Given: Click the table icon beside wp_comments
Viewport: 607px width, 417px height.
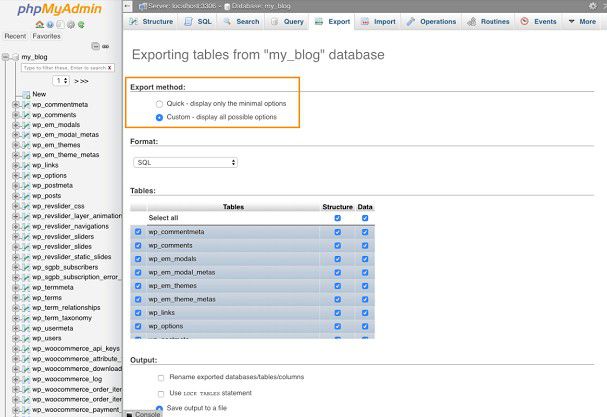Looking at the screenshot, I should (x=26, y=115).
